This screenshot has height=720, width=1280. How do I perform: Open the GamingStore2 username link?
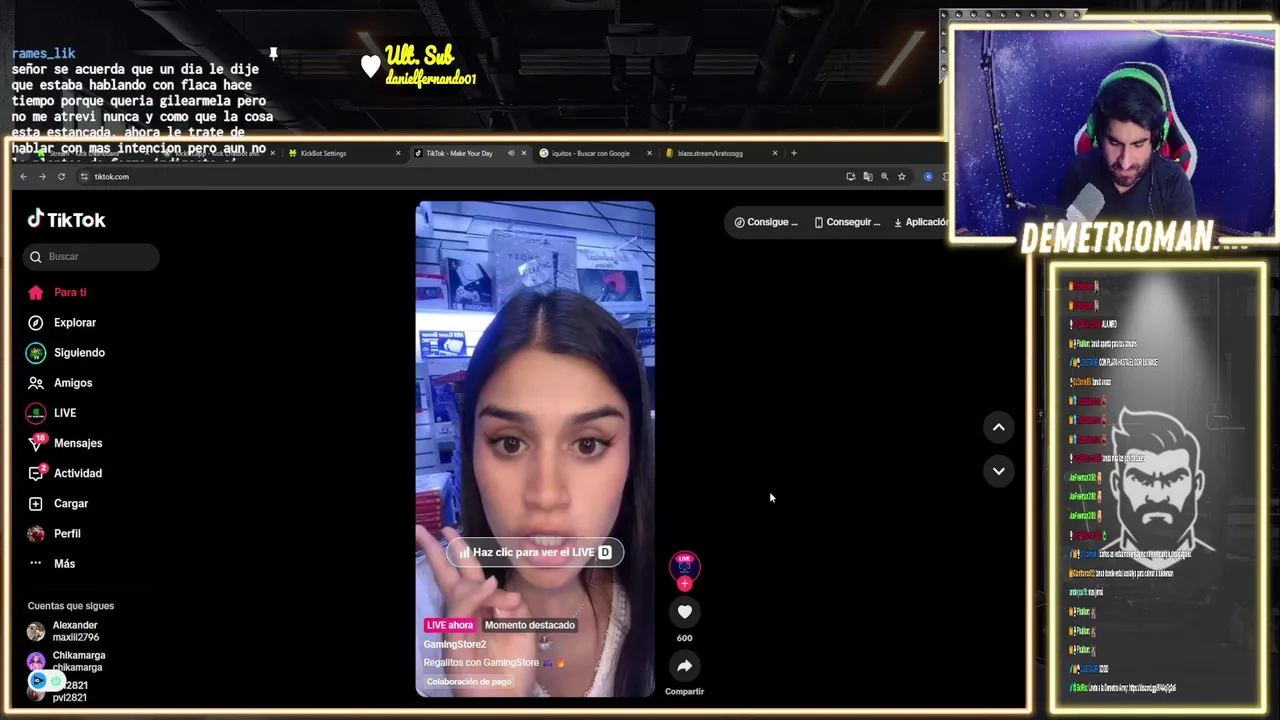pos(455,644)
